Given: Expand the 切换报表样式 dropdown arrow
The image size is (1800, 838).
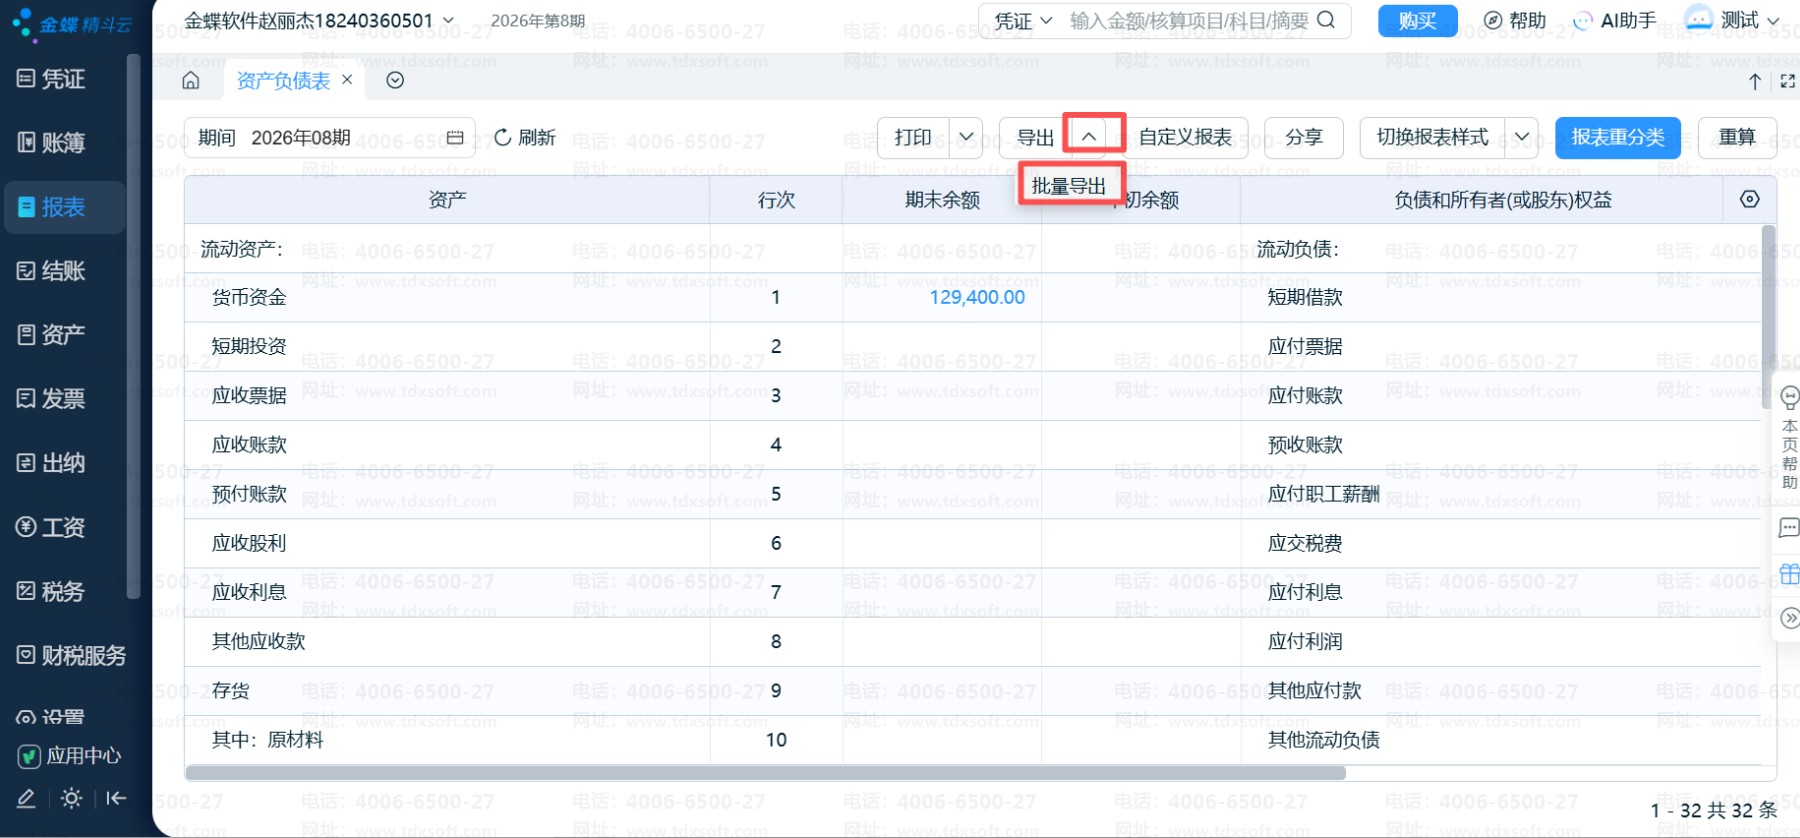Looking at the screenshot, I should (x=1522, y=137).
